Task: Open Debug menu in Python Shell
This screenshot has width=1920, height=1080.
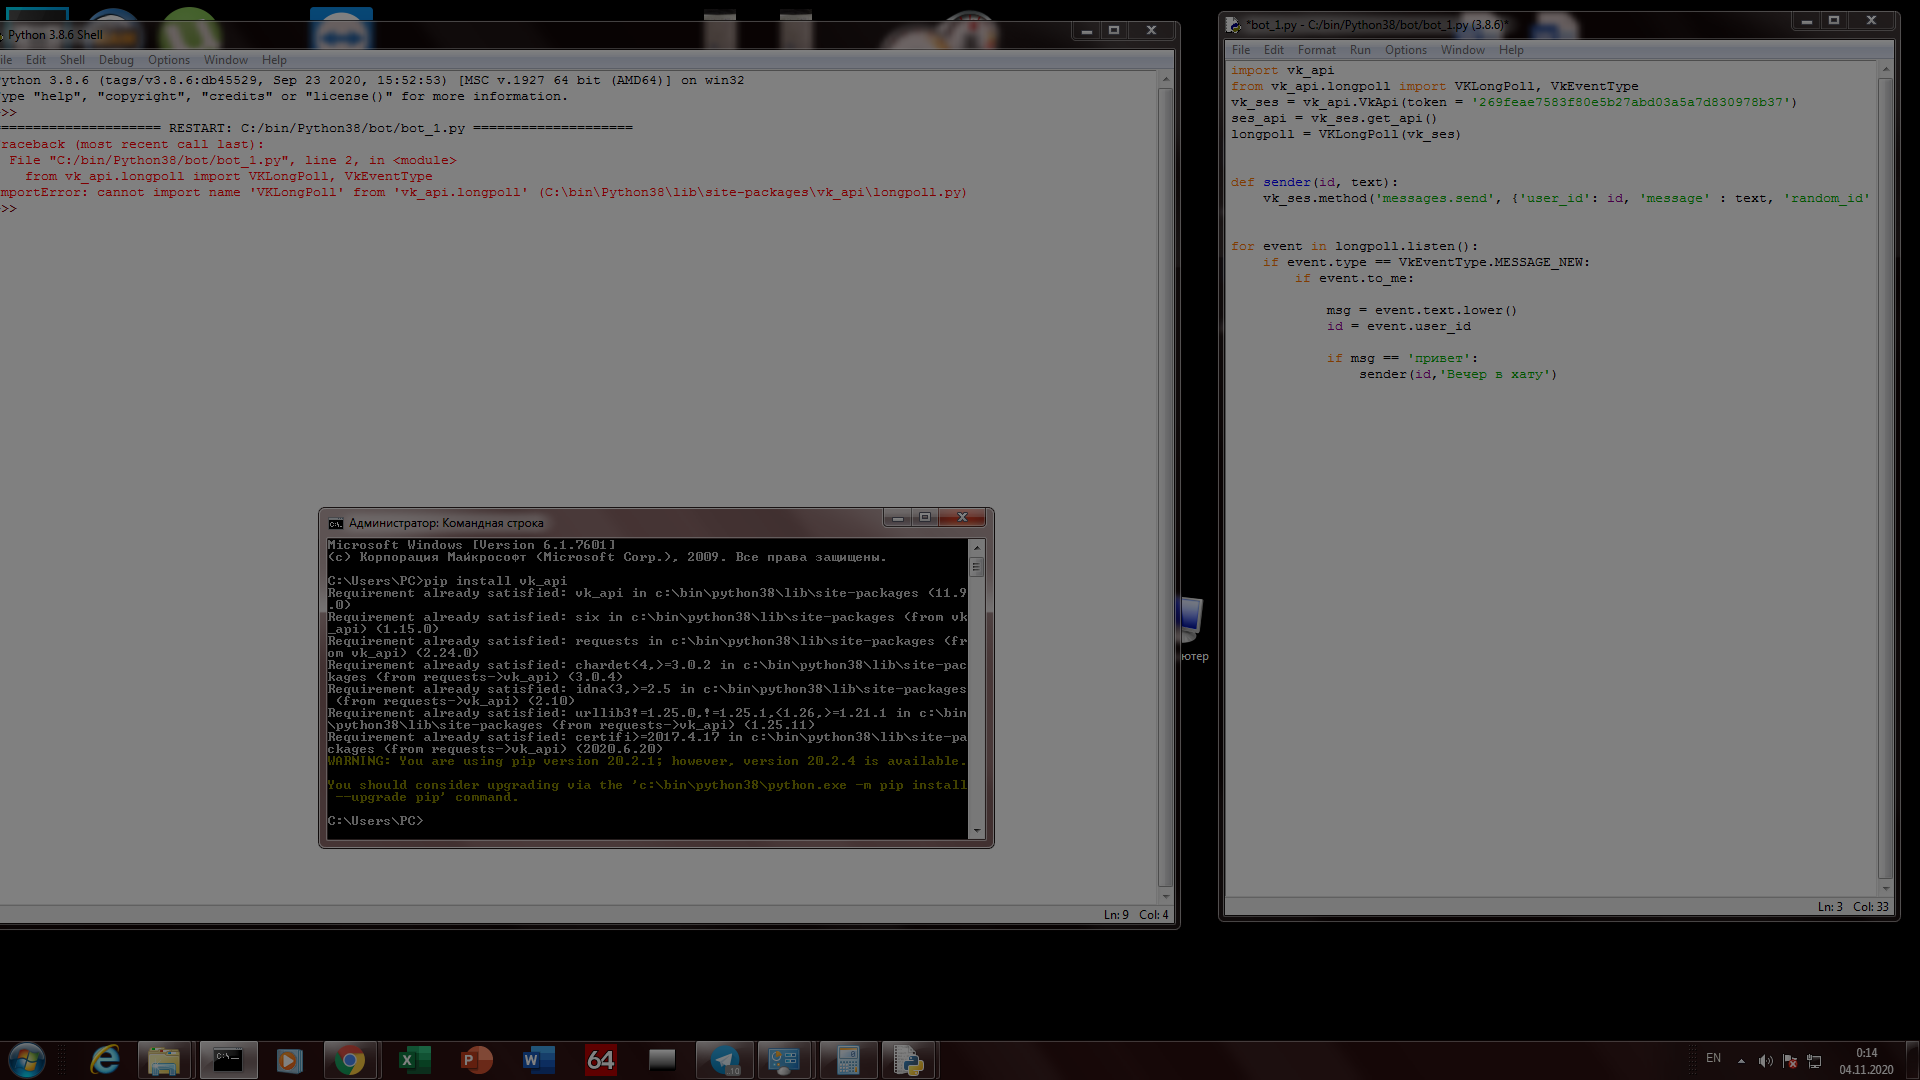Action: coord(116,60)
